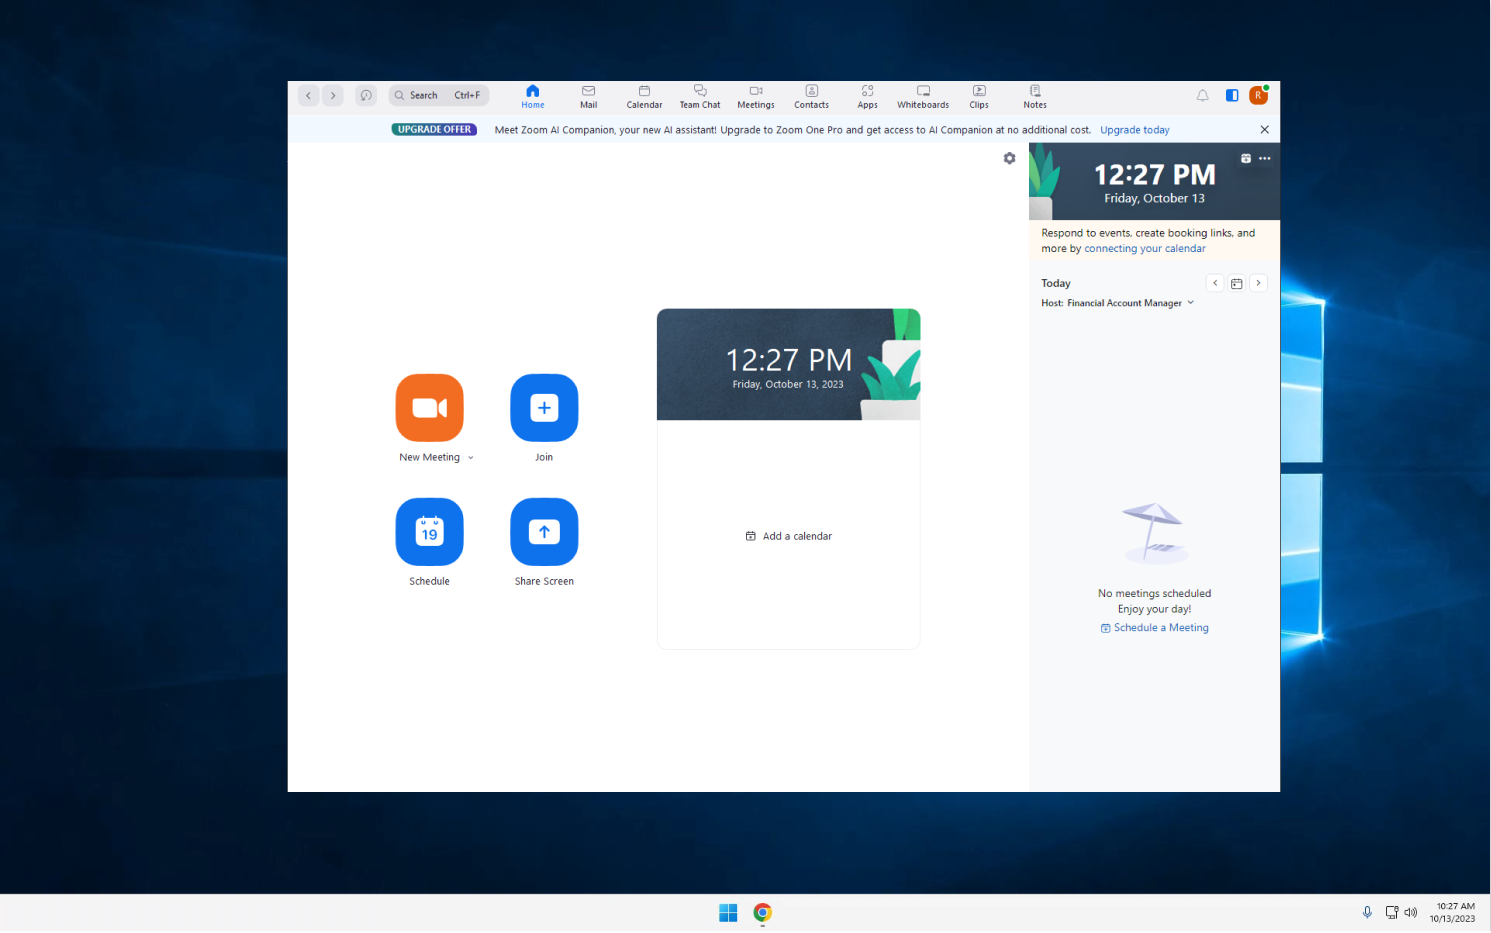Go to previous day arrow

[1215, 284]
